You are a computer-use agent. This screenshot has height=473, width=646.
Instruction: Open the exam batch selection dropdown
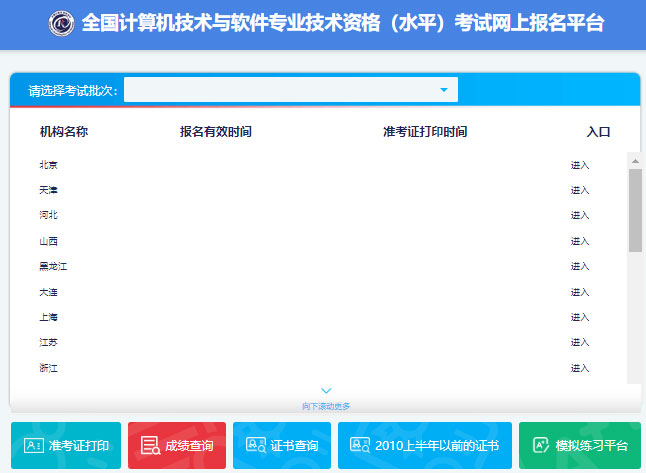(x=291, y=89)
